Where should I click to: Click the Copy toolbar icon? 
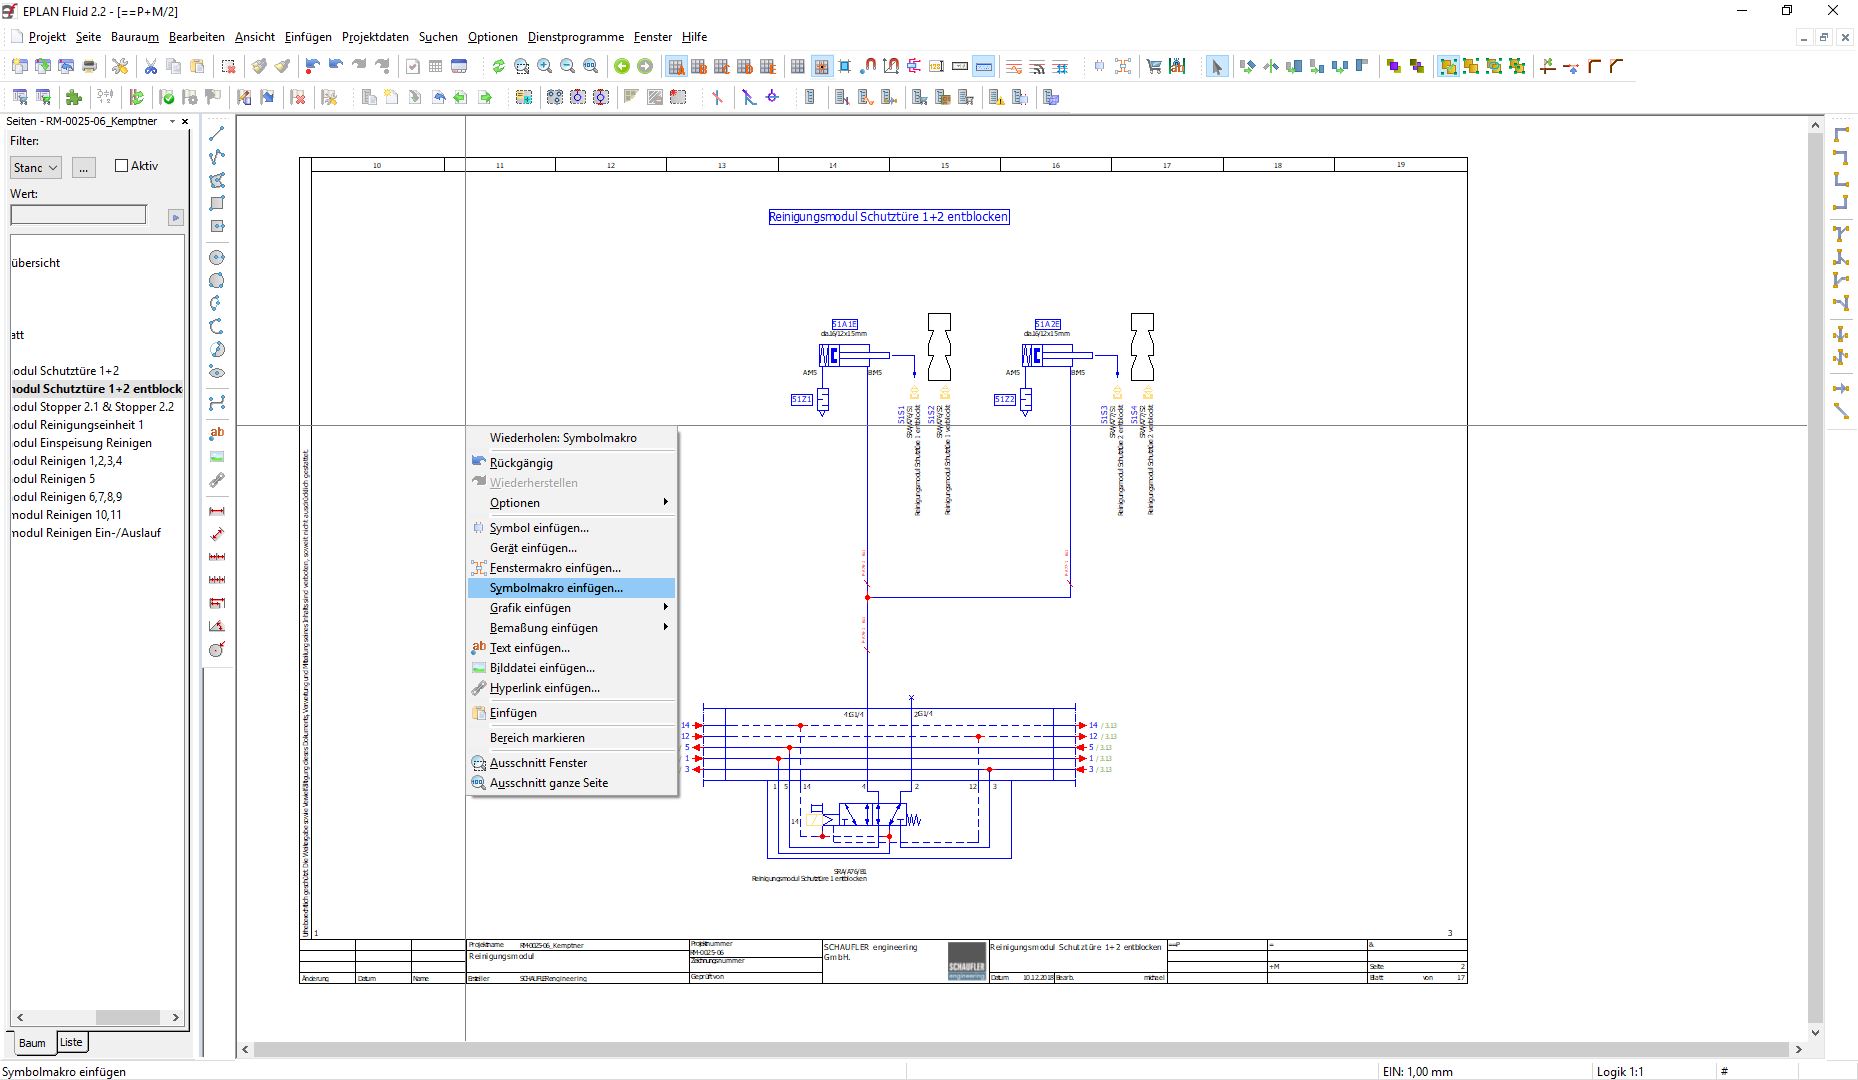coord(173,66)
